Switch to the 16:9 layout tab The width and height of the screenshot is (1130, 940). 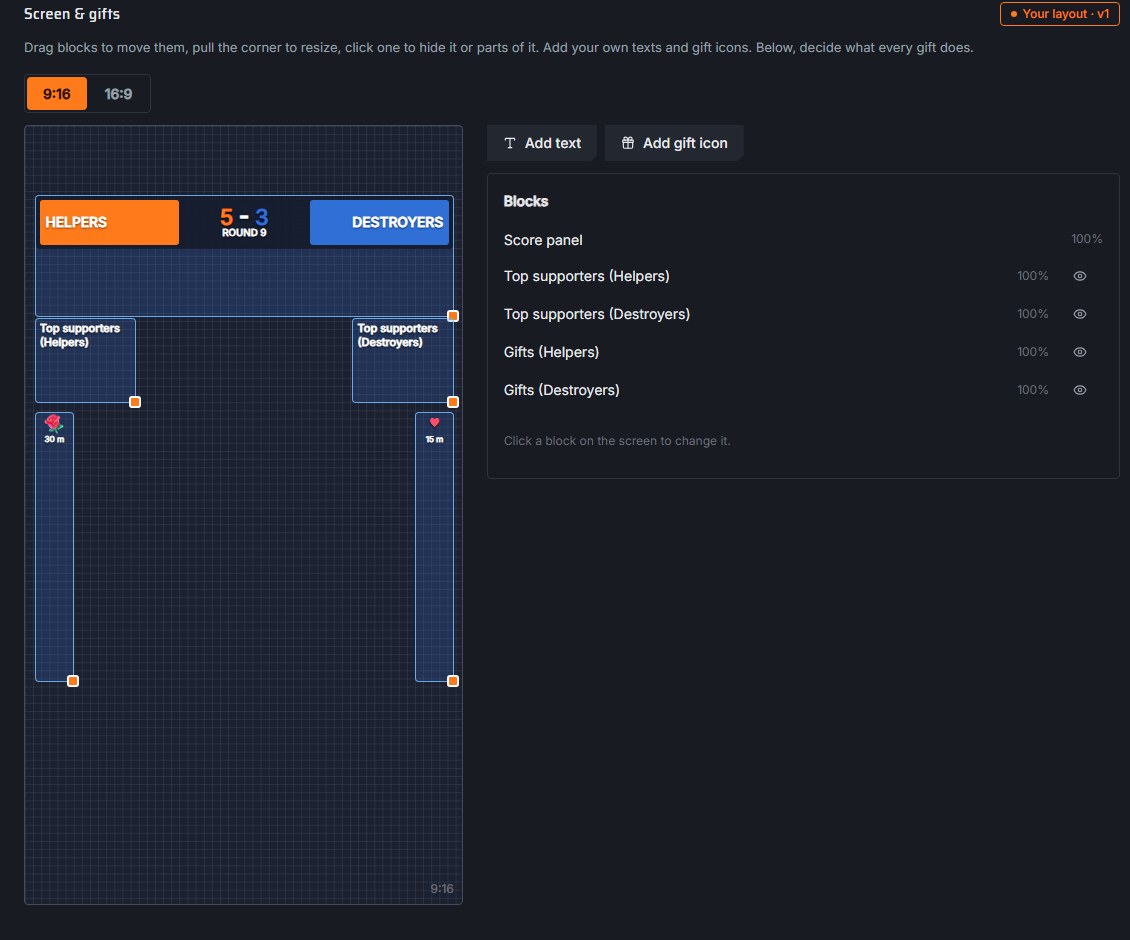(x=118, y=94)
